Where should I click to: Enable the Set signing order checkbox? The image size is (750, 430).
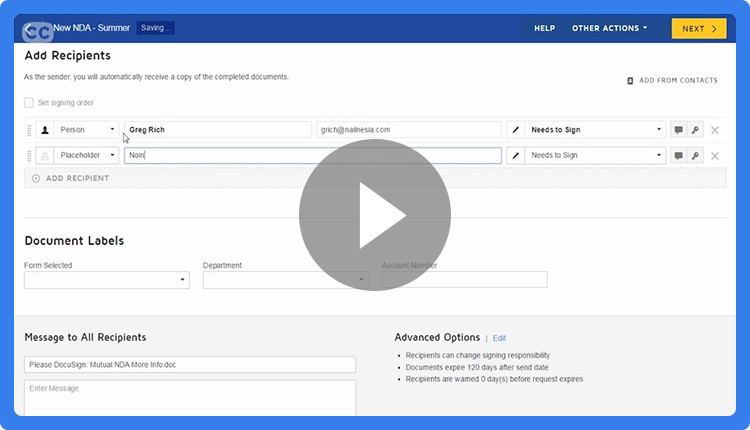coord(29,102)
